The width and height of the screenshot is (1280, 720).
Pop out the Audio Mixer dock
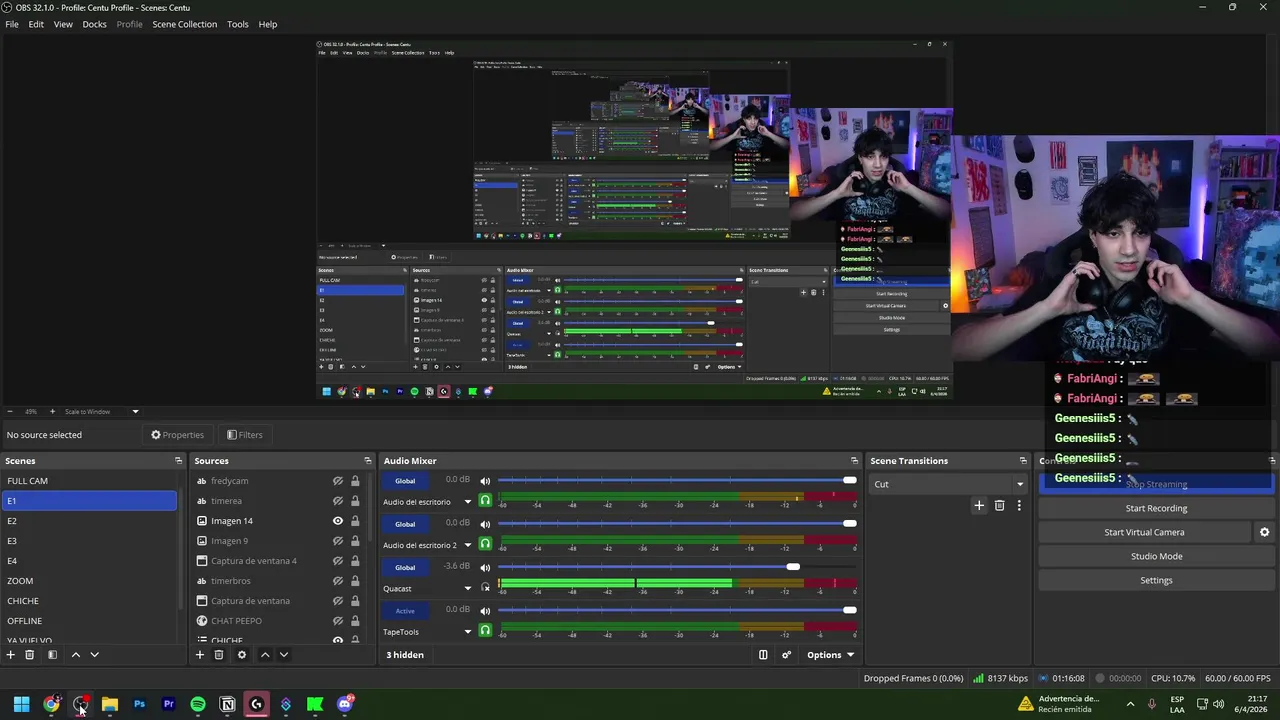tap(854, 461)
